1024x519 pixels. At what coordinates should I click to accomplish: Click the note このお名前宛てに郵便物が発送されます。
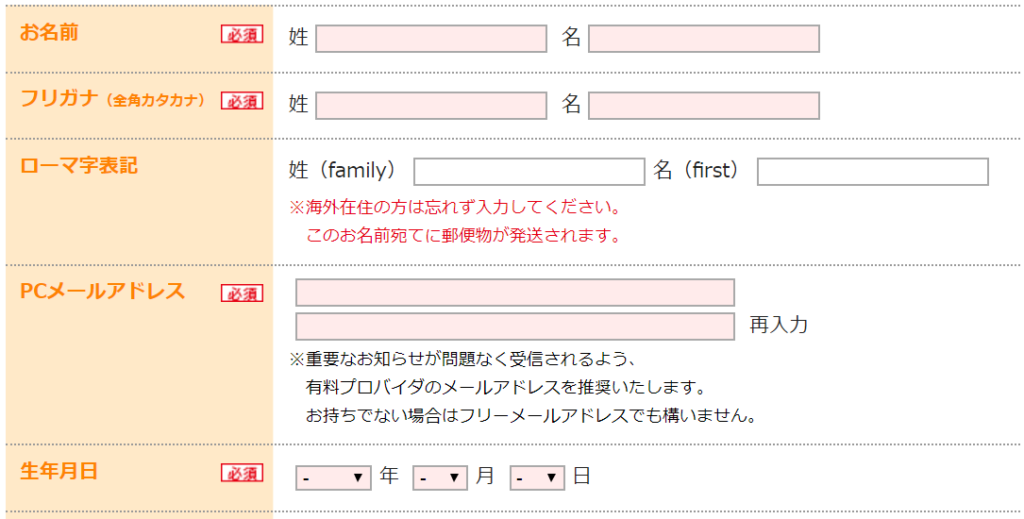tap(464, 236)
